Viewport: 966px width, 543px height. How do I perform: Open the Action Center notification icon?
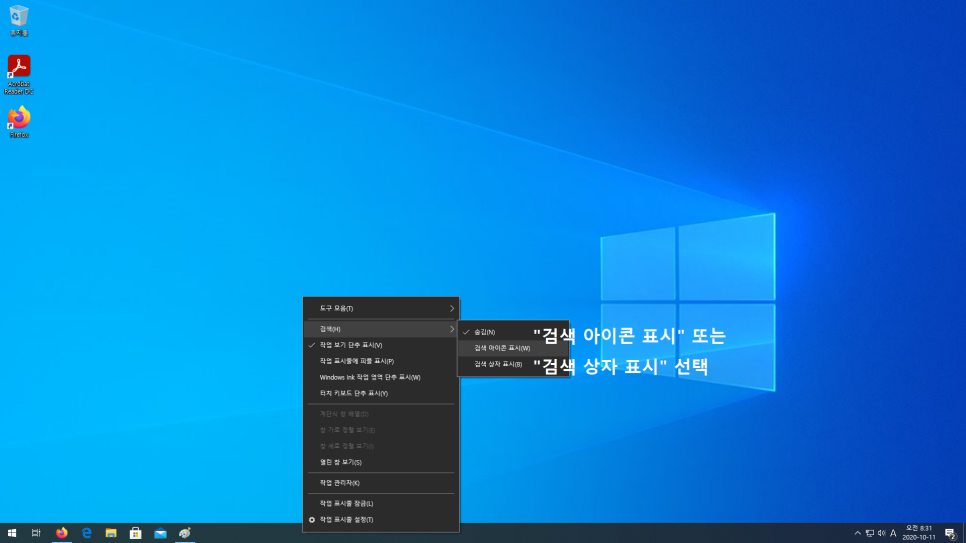click(950, 533)
